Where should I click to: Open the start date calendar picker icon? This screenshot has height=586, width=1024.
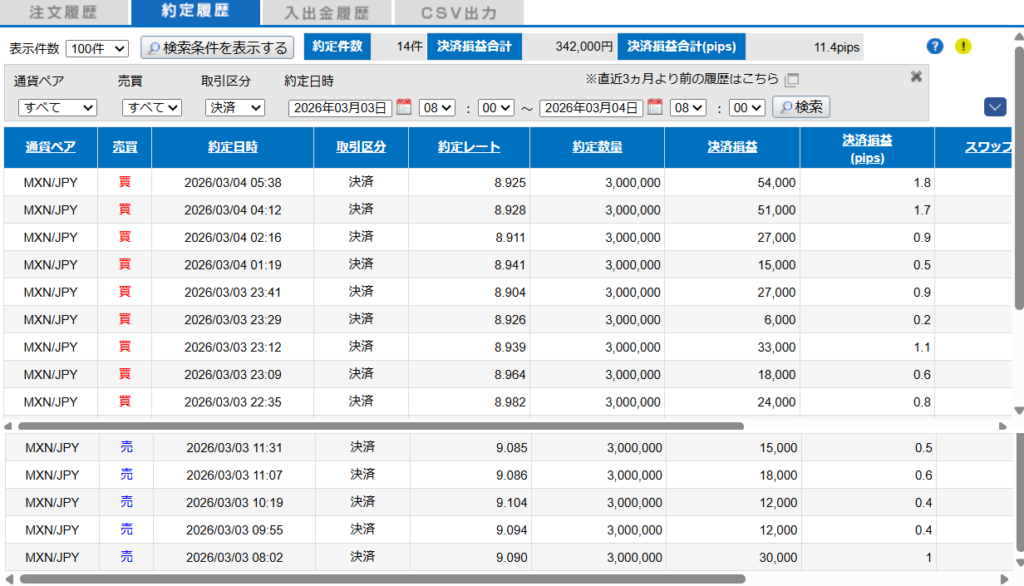coord(404,107)
